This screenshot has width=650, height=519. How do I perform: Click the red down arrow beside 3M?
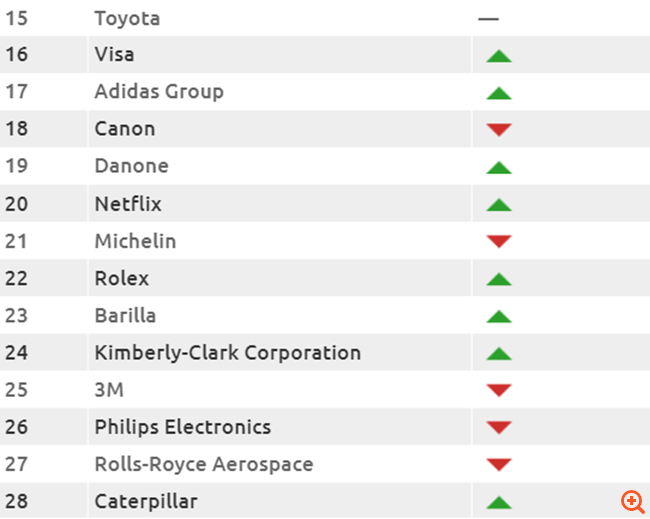pyautogui.click(x=498, y=390)
